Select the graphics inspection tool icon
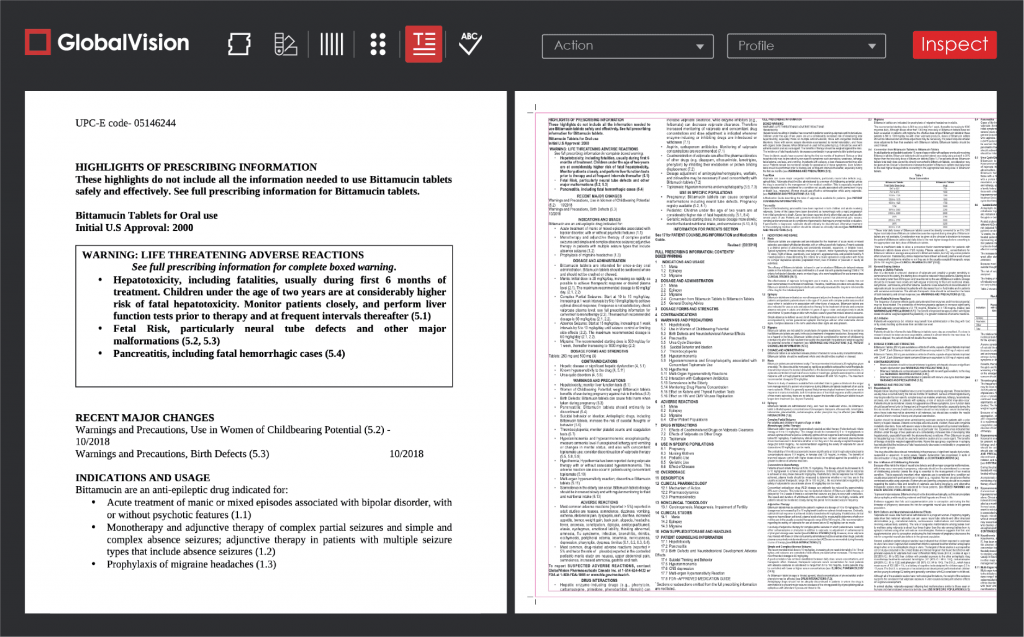The height and width of the screenshot is (637, 1024). pos(238,44)
